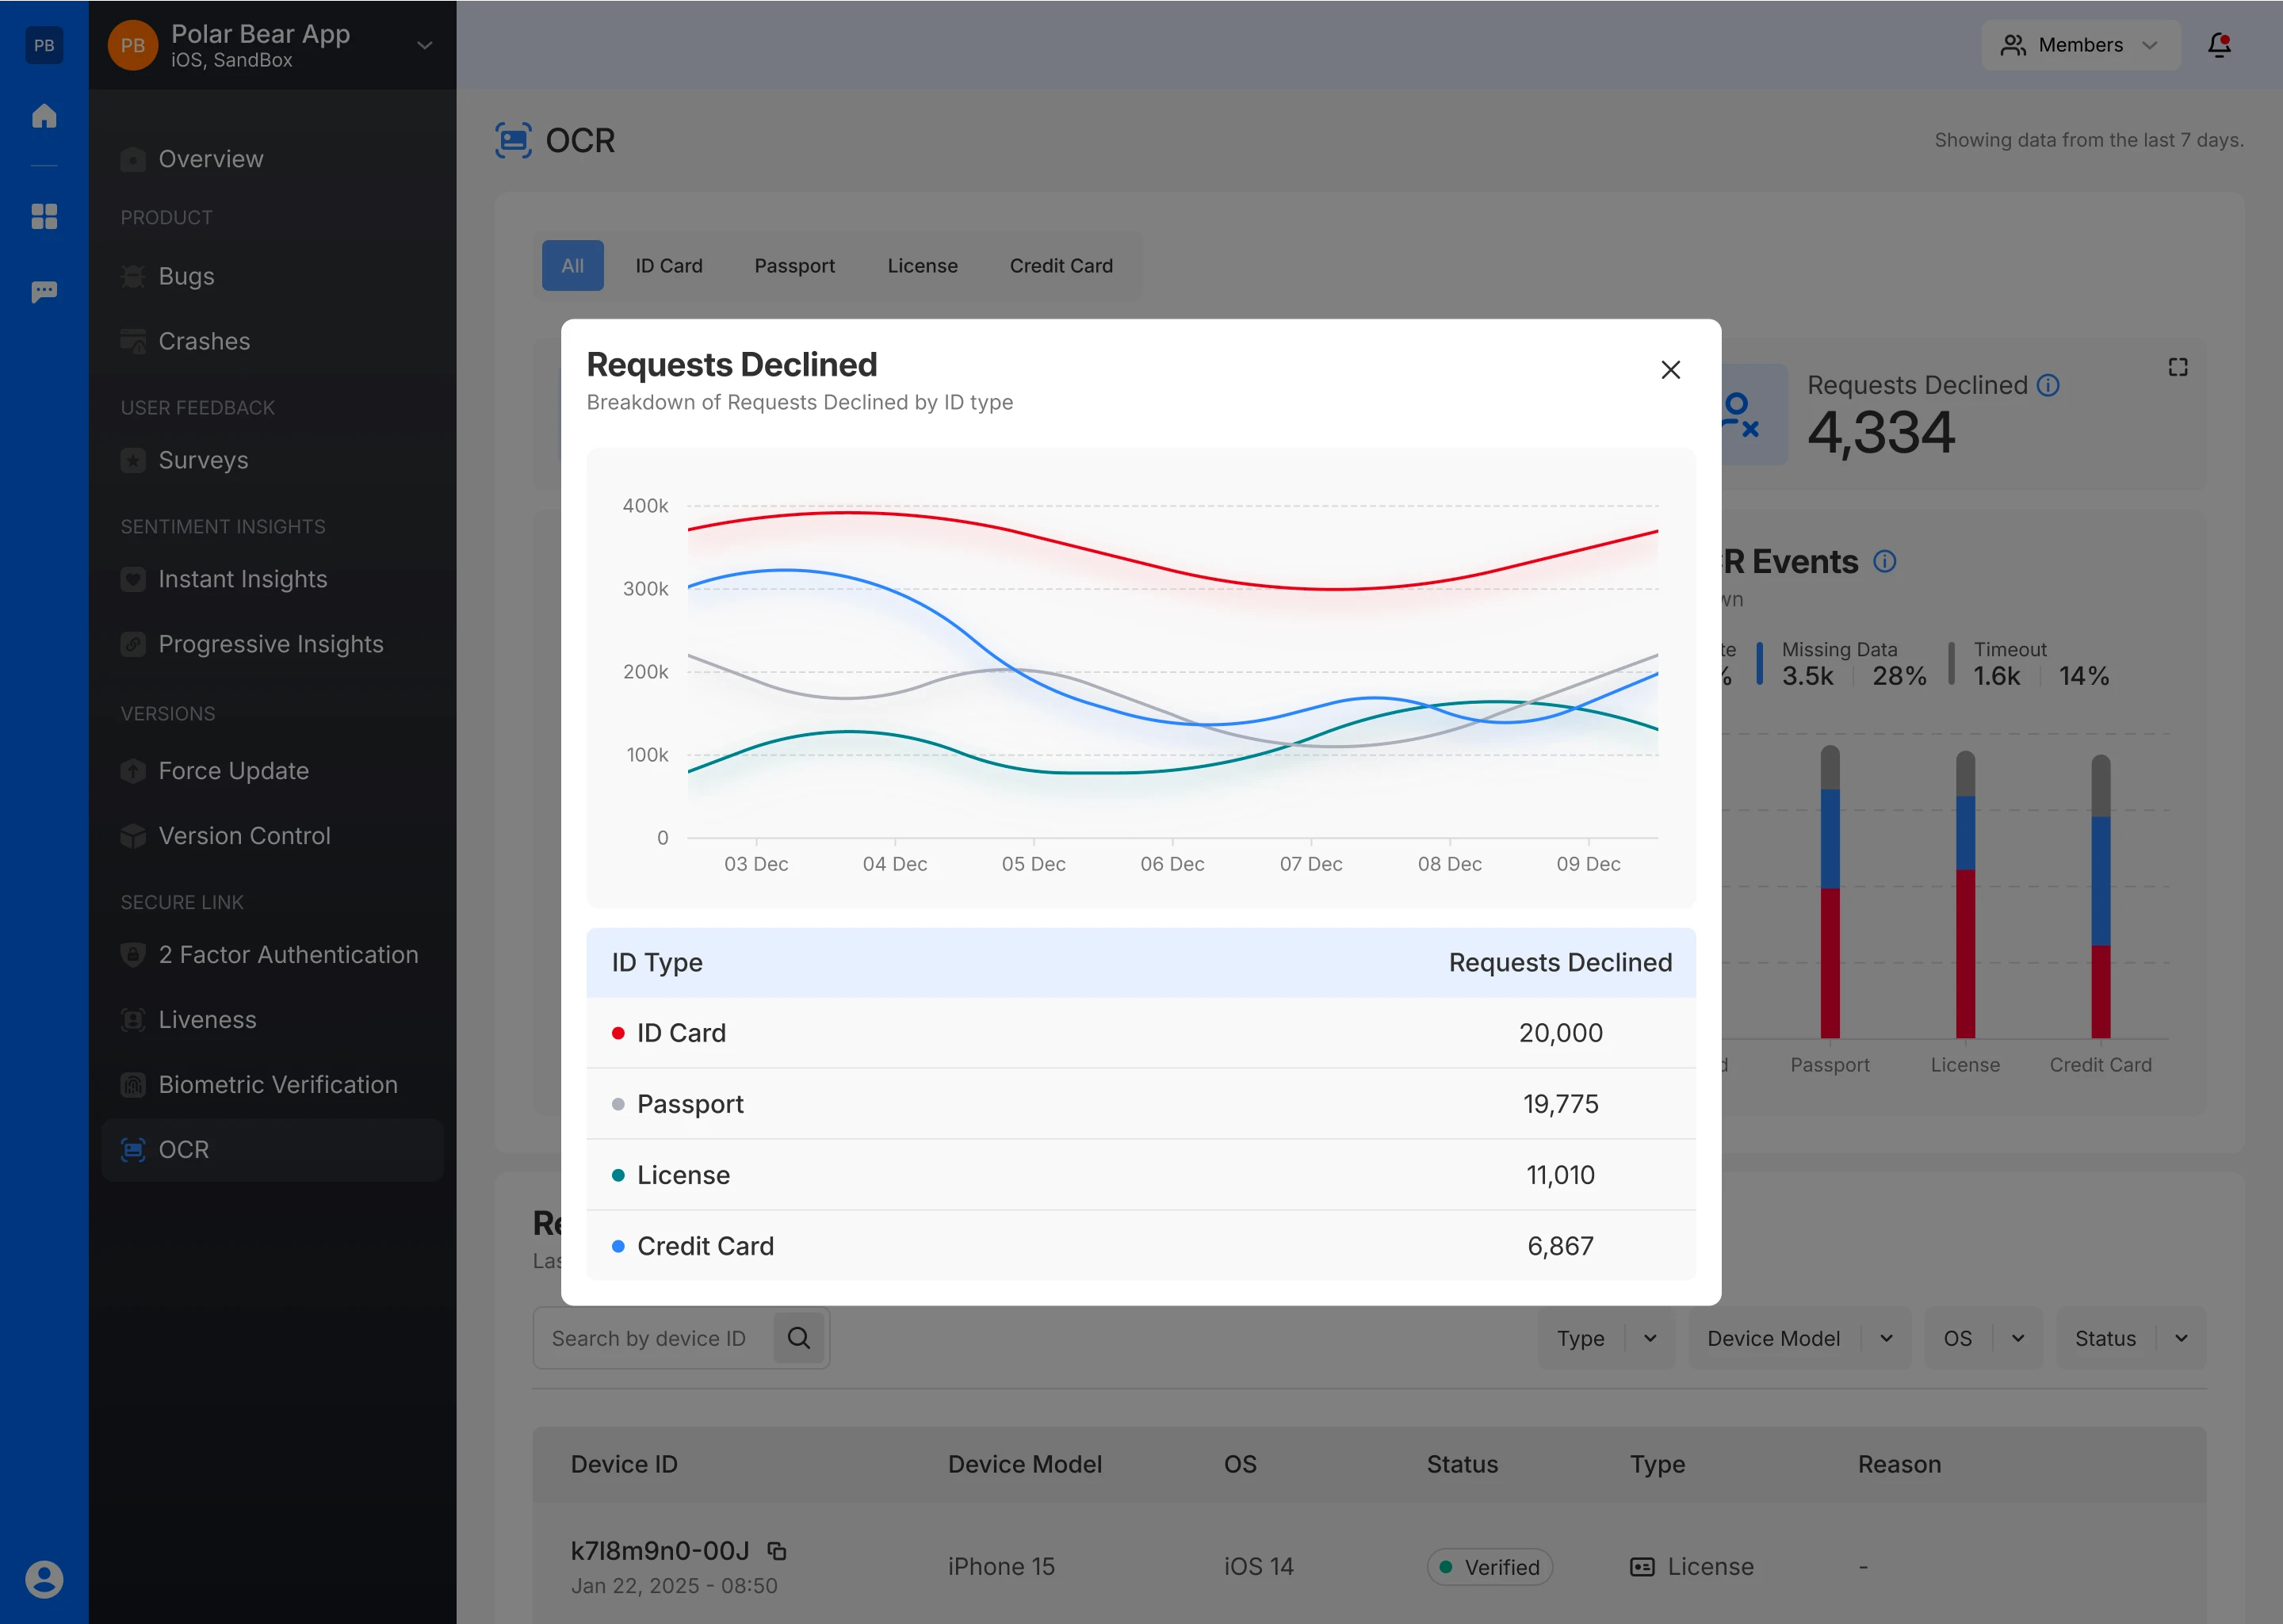Open the grid dashboard icon
This screenshot has height=1624, width=2283.
click(44, 216)
